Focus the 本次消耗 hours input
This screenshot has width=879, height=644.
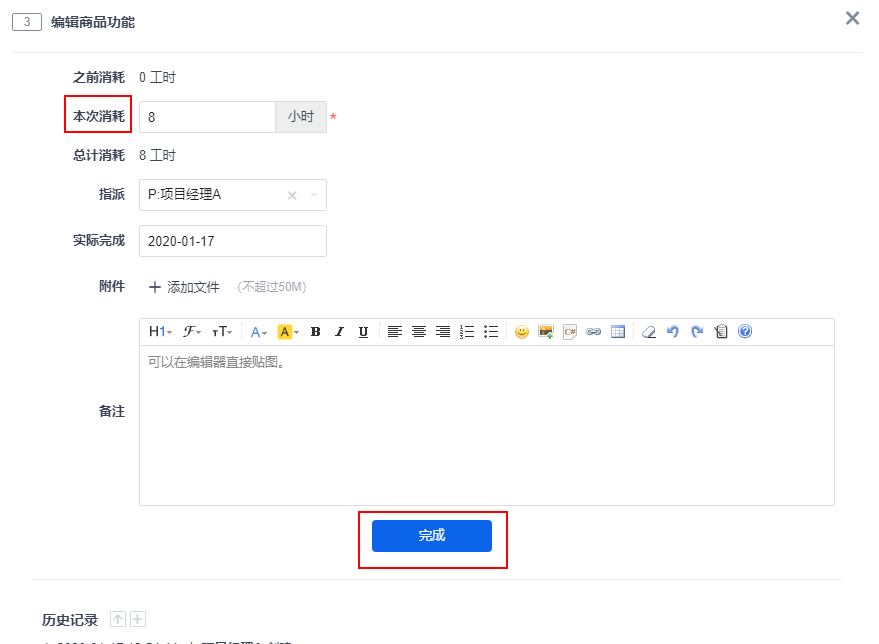pos(207,117)
